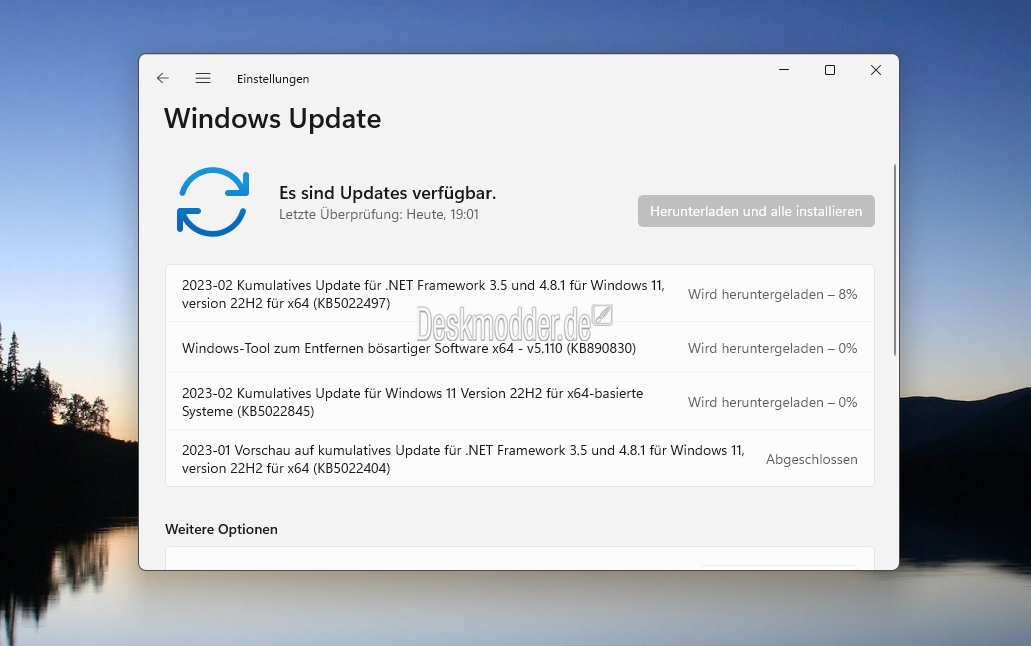
Task: Select the KB5022497 .NET Framework update row
Action: (x=519, y=294)
